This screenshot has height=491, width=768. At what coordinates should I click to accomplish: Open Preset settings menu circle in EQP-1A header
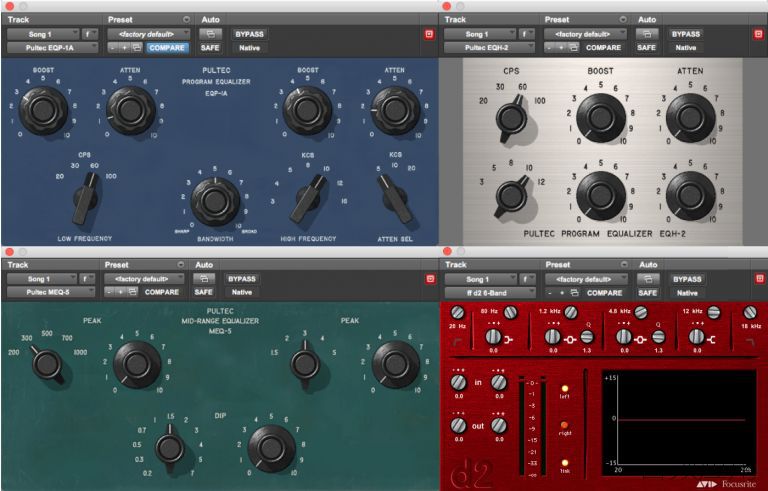[186, 20]
